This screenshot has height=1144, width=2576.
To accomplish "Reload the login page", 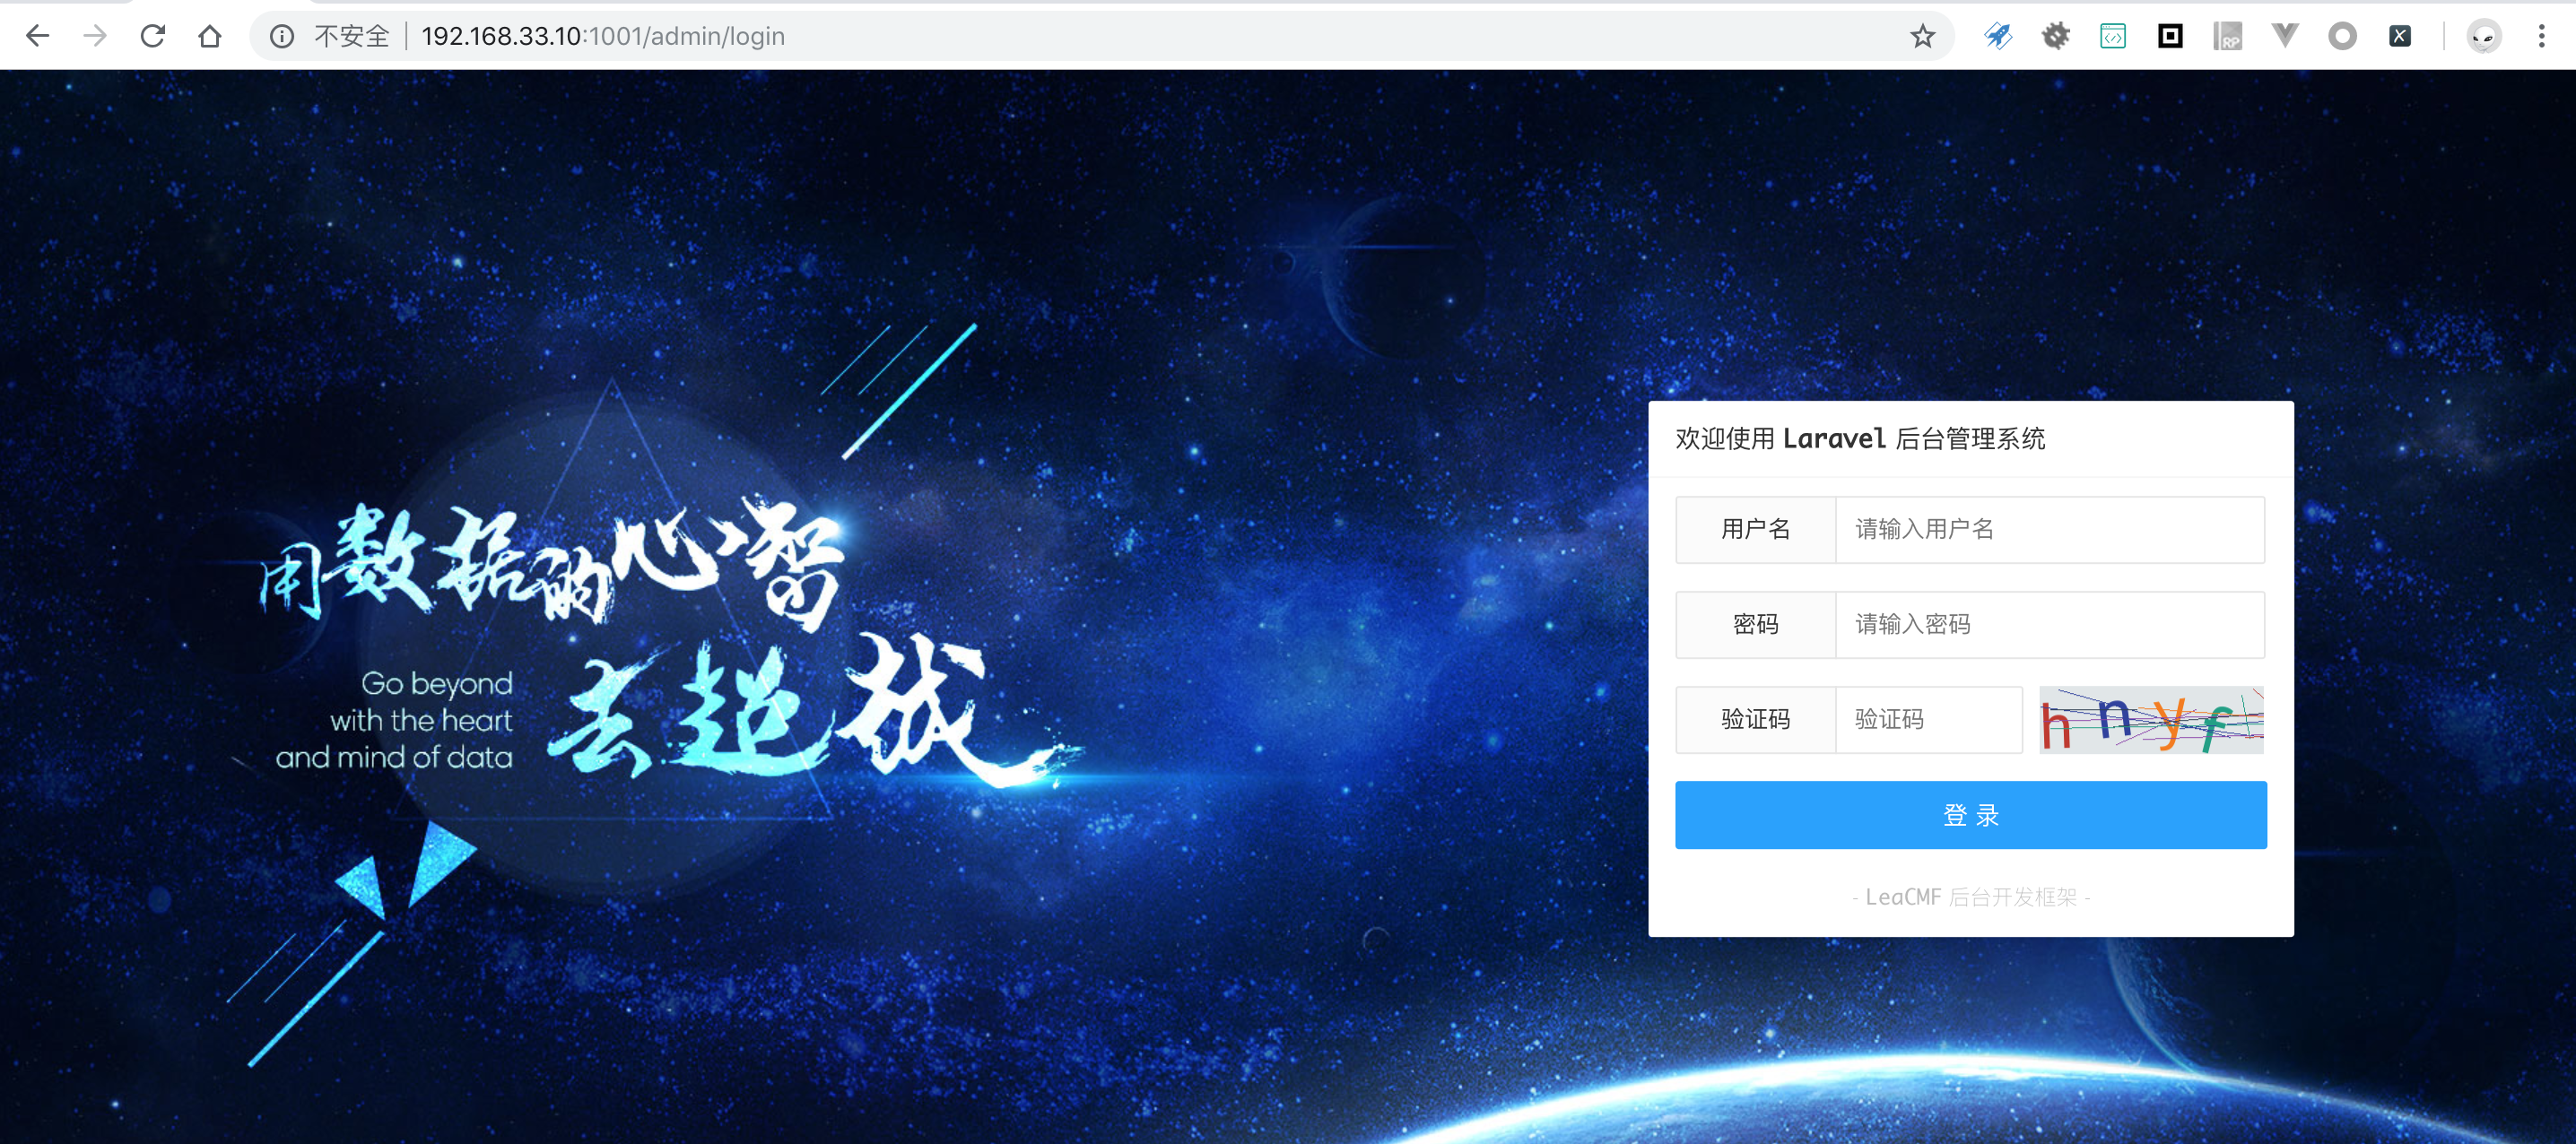I will click(152, 36).
